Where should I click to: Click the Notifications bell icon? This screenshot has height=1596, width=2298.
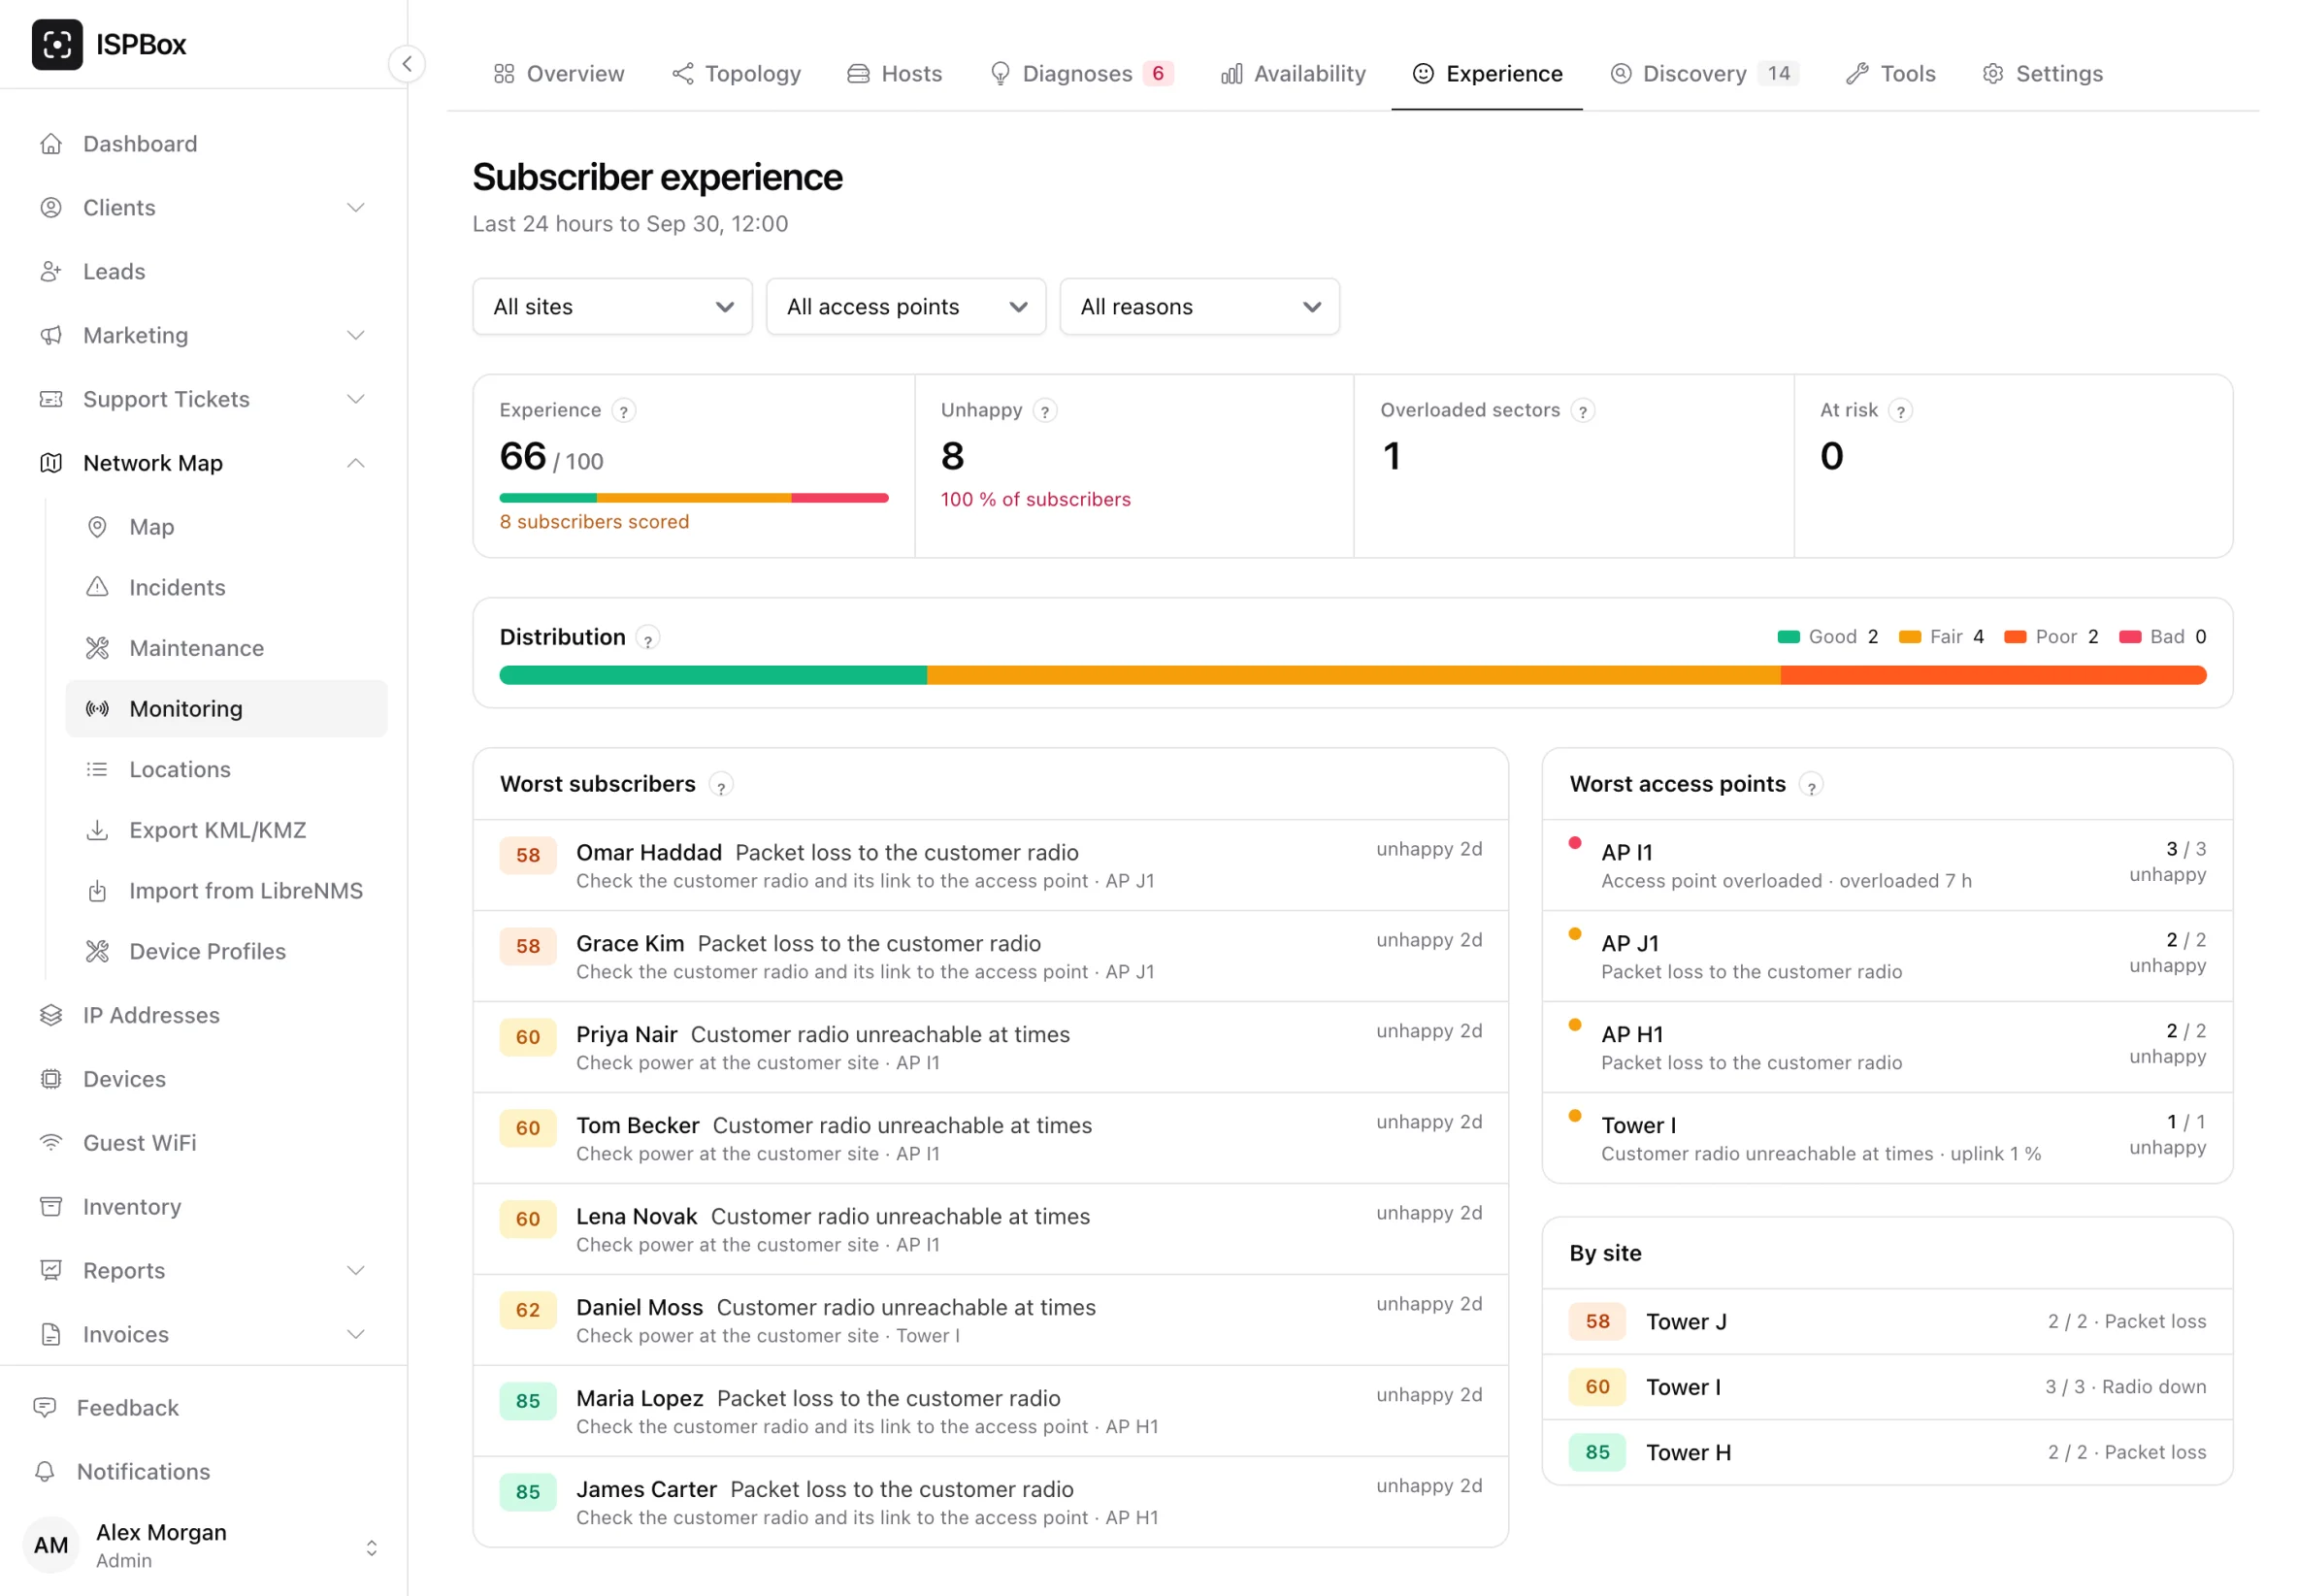(45, 1472)
